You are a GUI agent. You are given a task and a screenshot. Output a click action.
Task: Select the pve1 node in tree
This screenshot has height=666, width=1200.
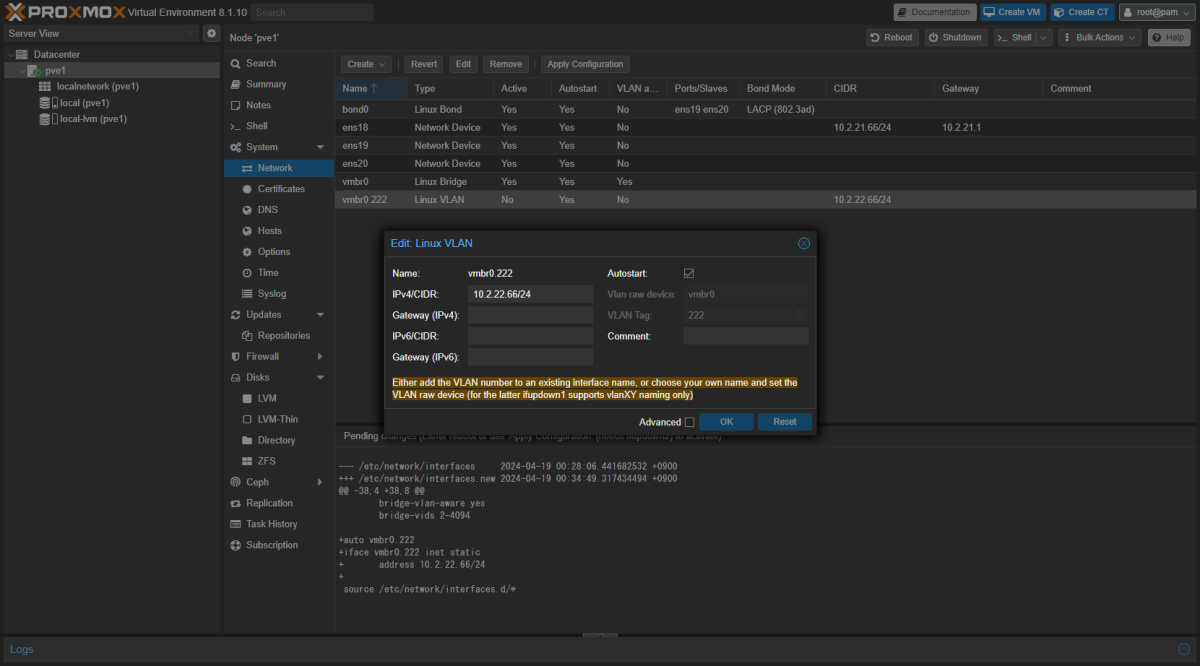click(55, 70)
